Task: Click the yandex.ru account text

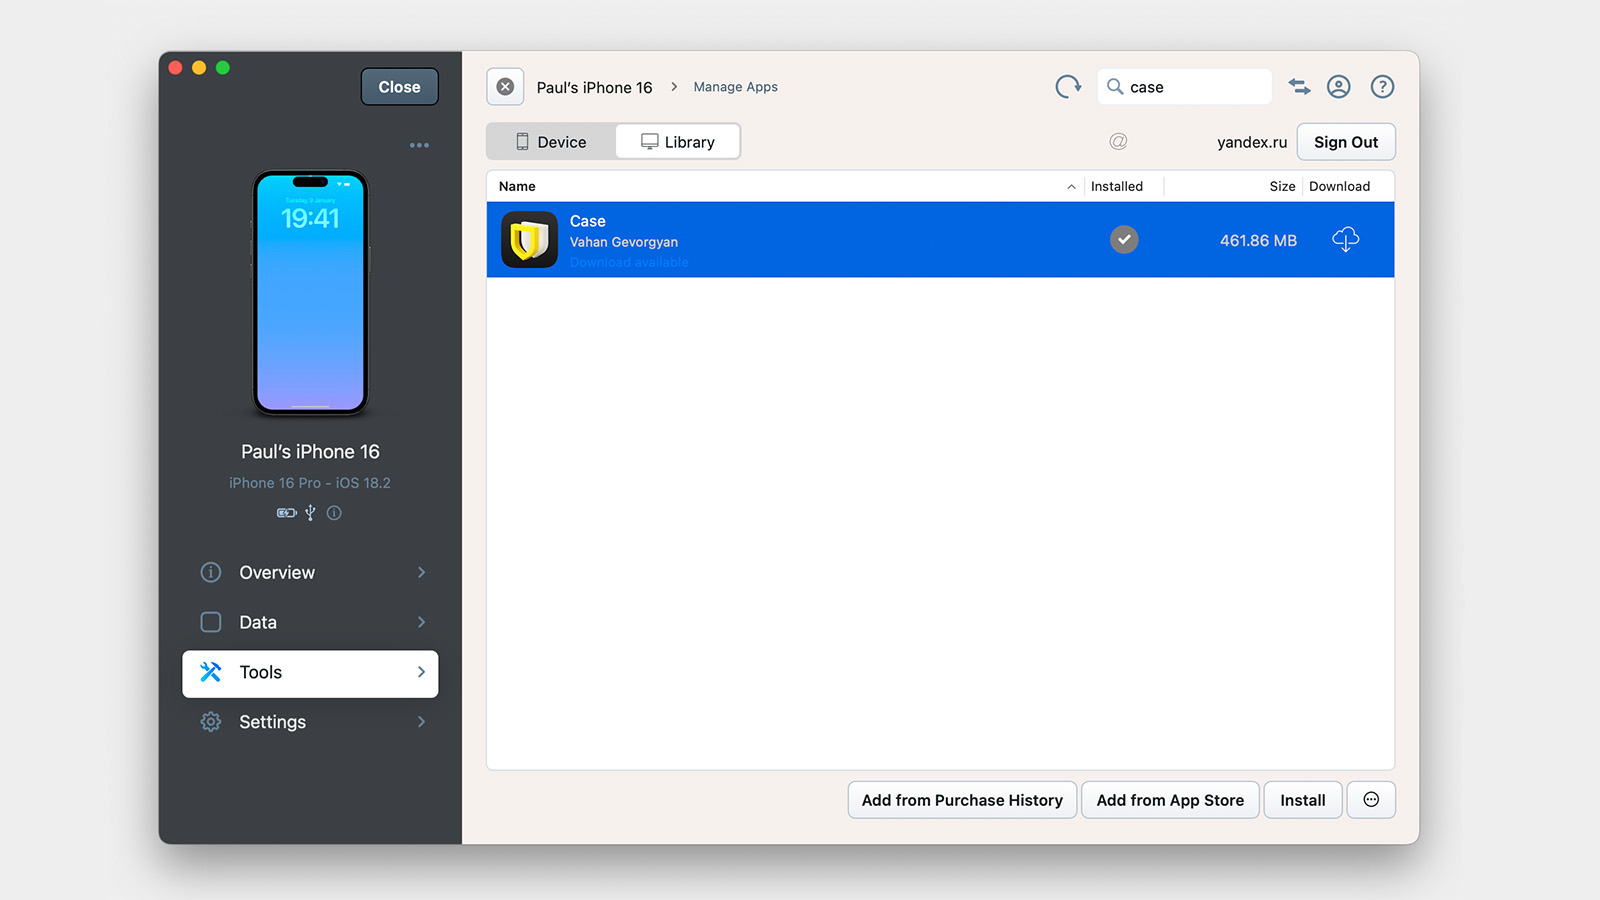Action: pyautogui.click(x=1252, y=142)
